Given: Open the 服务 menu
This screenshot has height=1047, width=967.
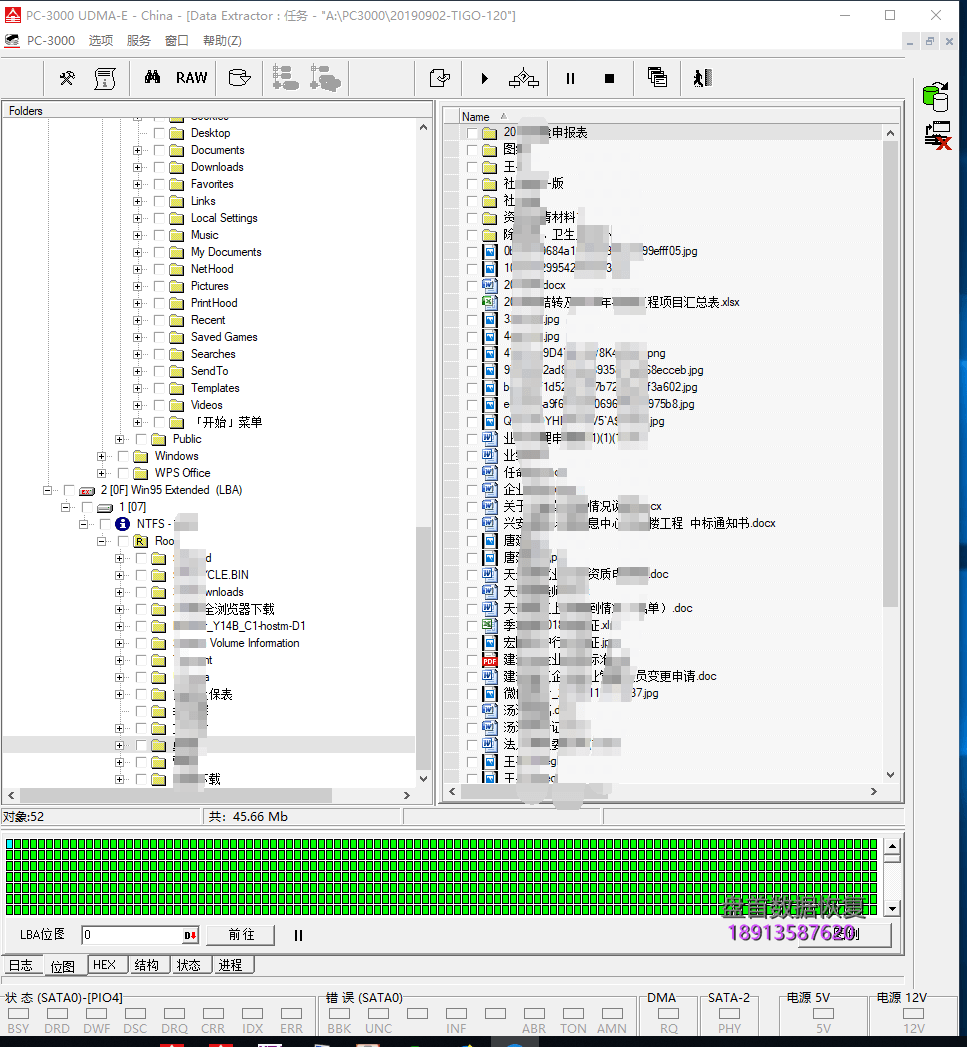Looking at the screenshot, I should [139, 41].
